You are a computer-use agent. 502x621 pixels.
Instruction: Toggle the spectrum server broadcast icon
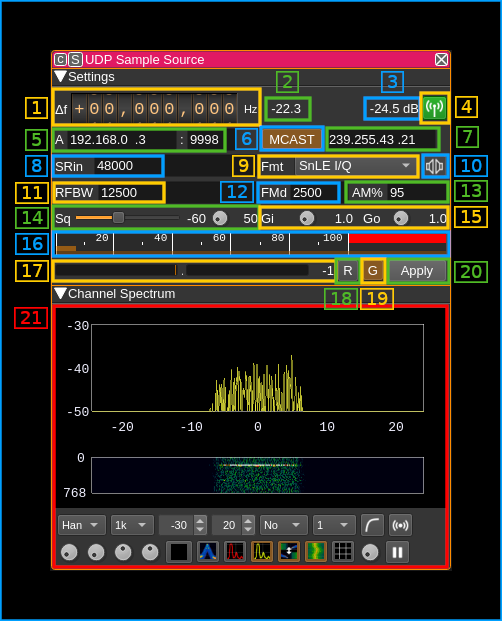(x=400, y=525)
